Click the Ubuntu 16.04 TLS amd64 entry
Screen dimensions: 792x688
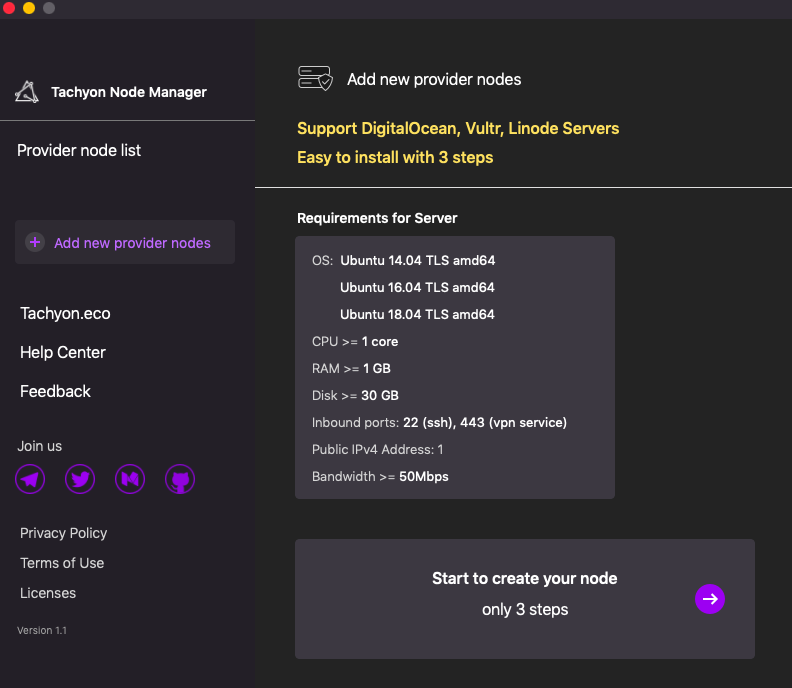[x=417, y=287]
